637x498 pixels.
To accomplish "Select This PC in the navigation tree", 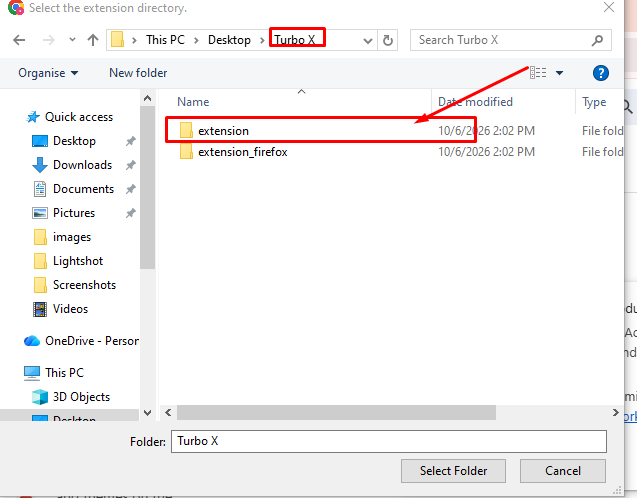I will (x=65, y=372).
